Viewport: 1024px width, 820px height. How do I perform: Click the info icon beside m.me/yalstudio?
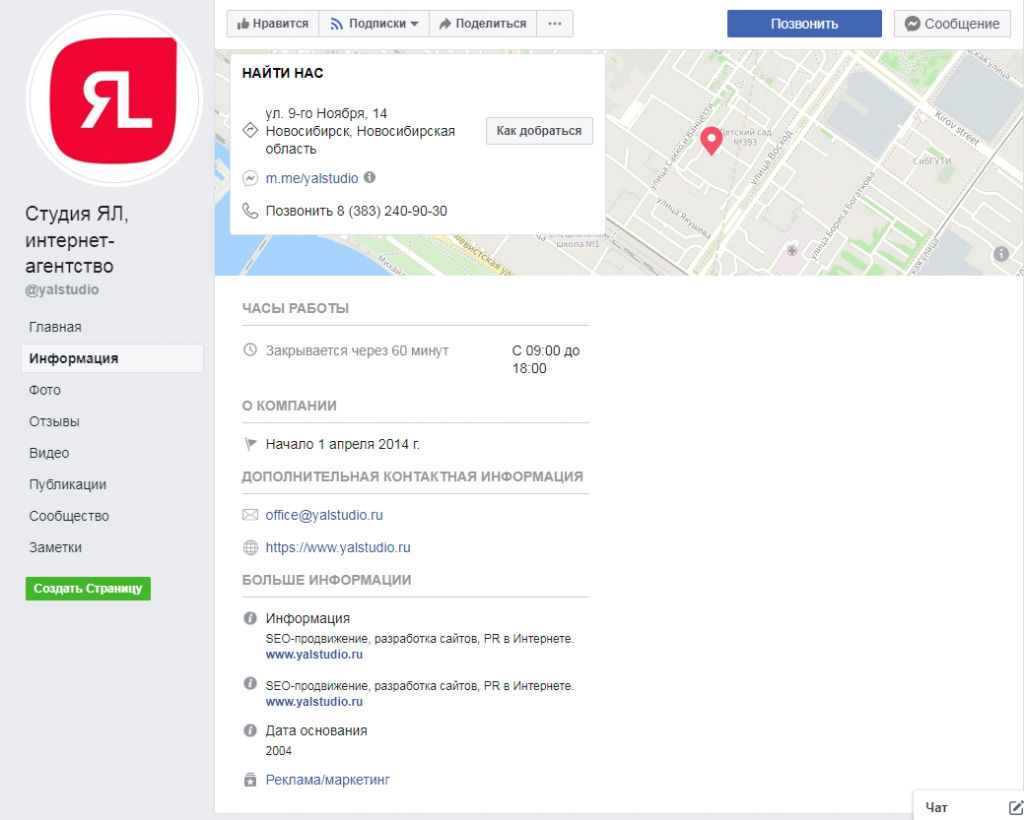pyautogui.click(x=370, y=177)
